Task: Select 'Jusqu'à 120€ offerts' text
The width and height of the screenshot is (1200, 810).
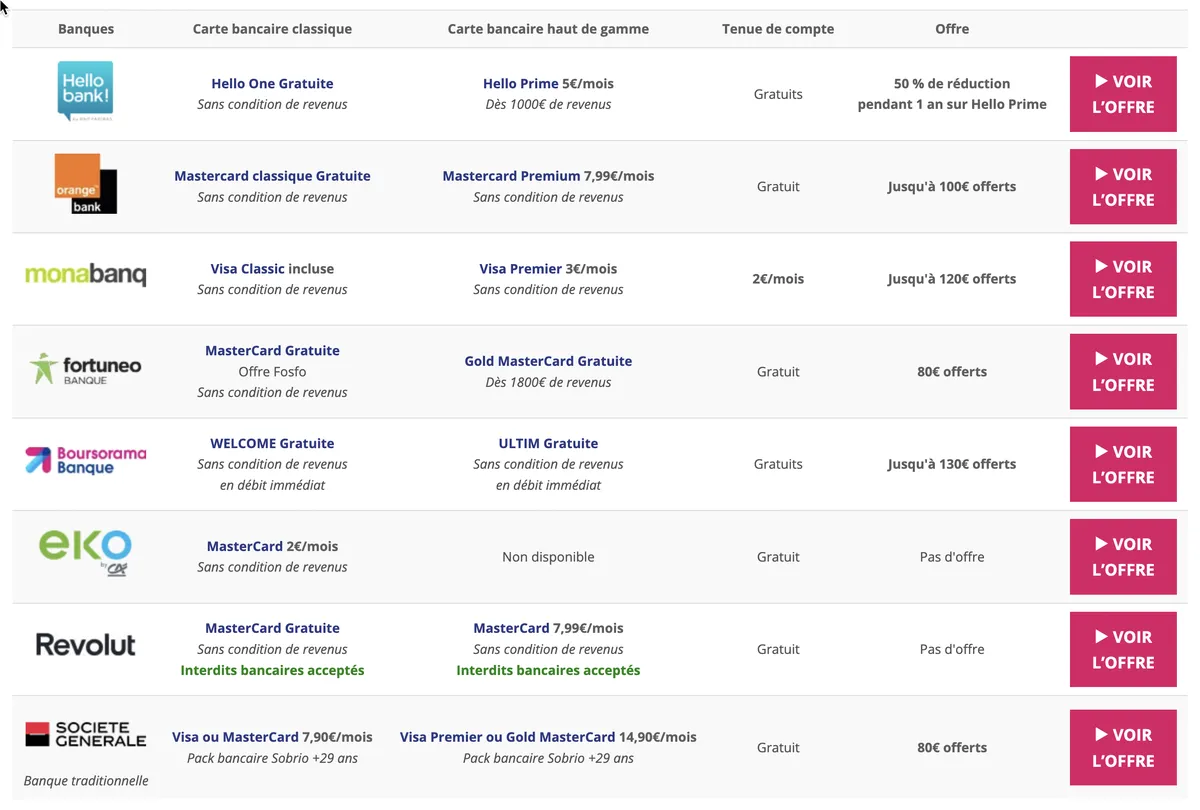Action: click(952, 279)
